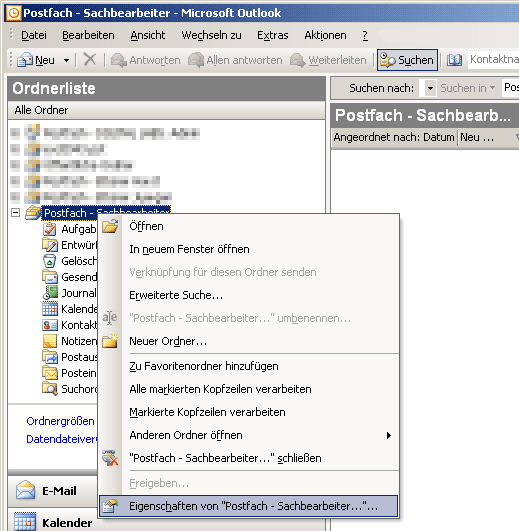The width and height of the screenshot is (519, 531).
Task: Open the Datei menu
Action: coord(34,35)
